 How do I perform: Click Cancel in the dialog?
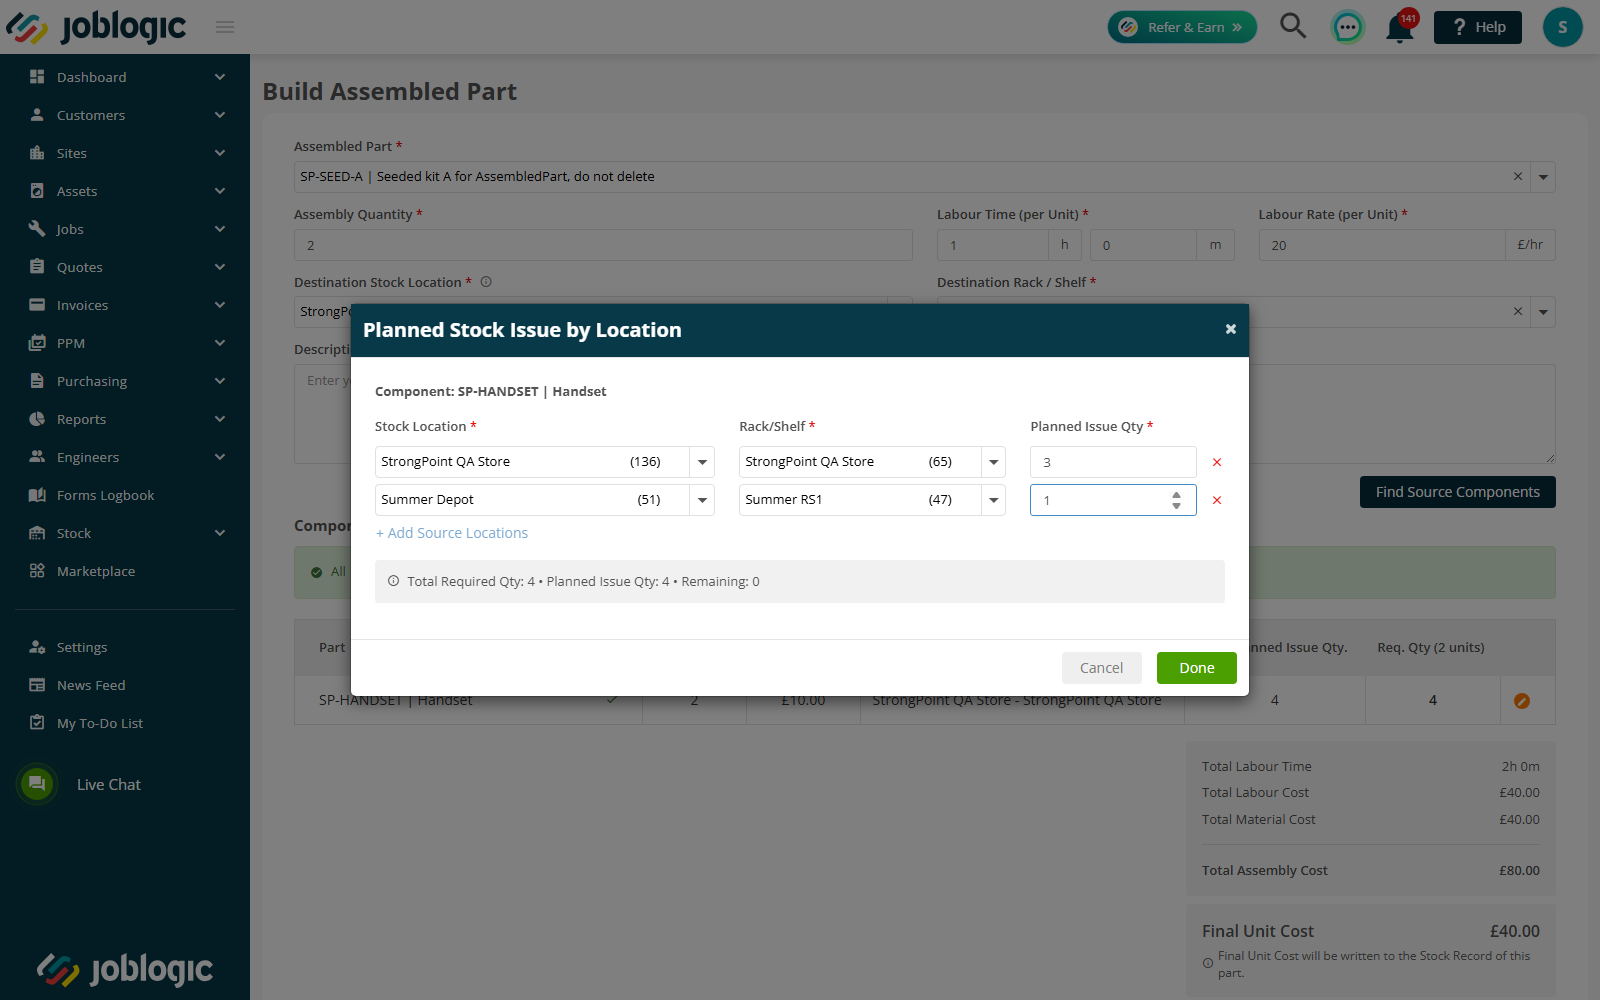[1101, 668]
